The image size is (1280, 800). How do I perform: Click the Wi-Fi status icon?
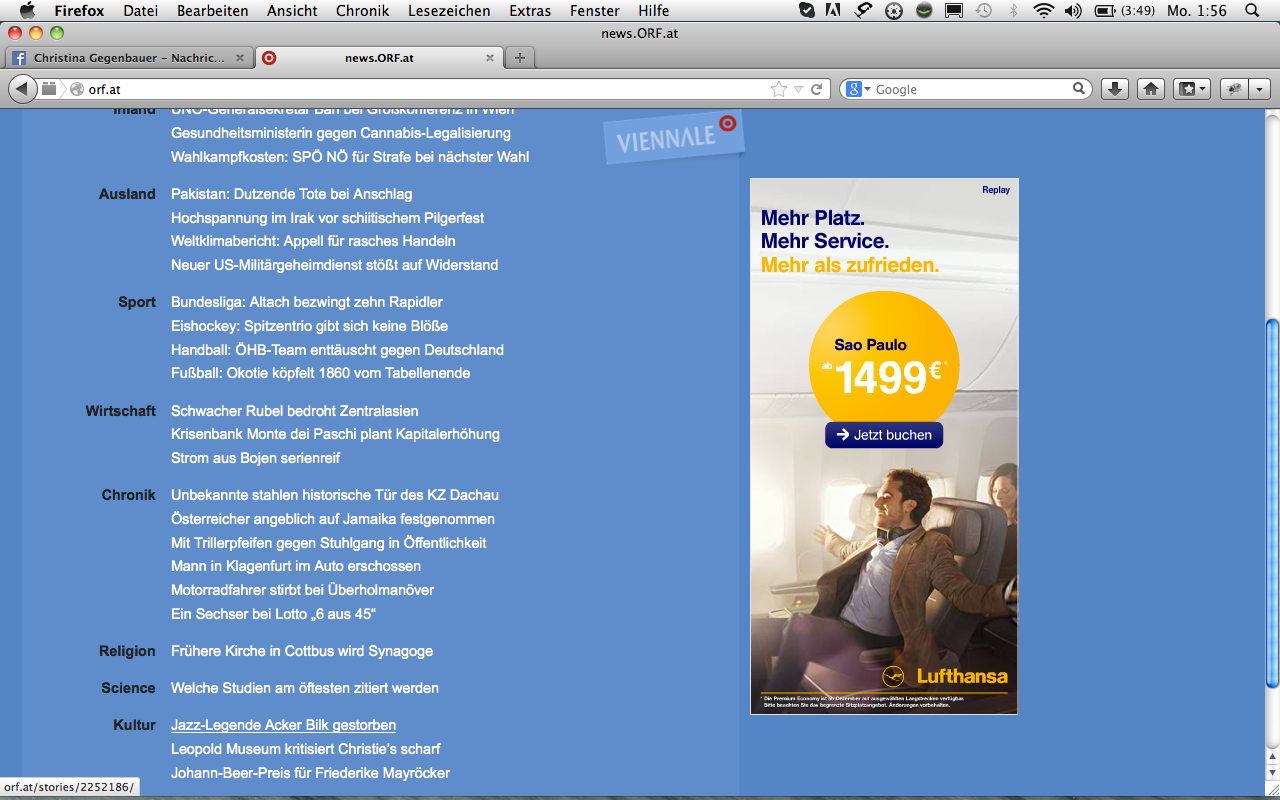[x=1044, y=10]
